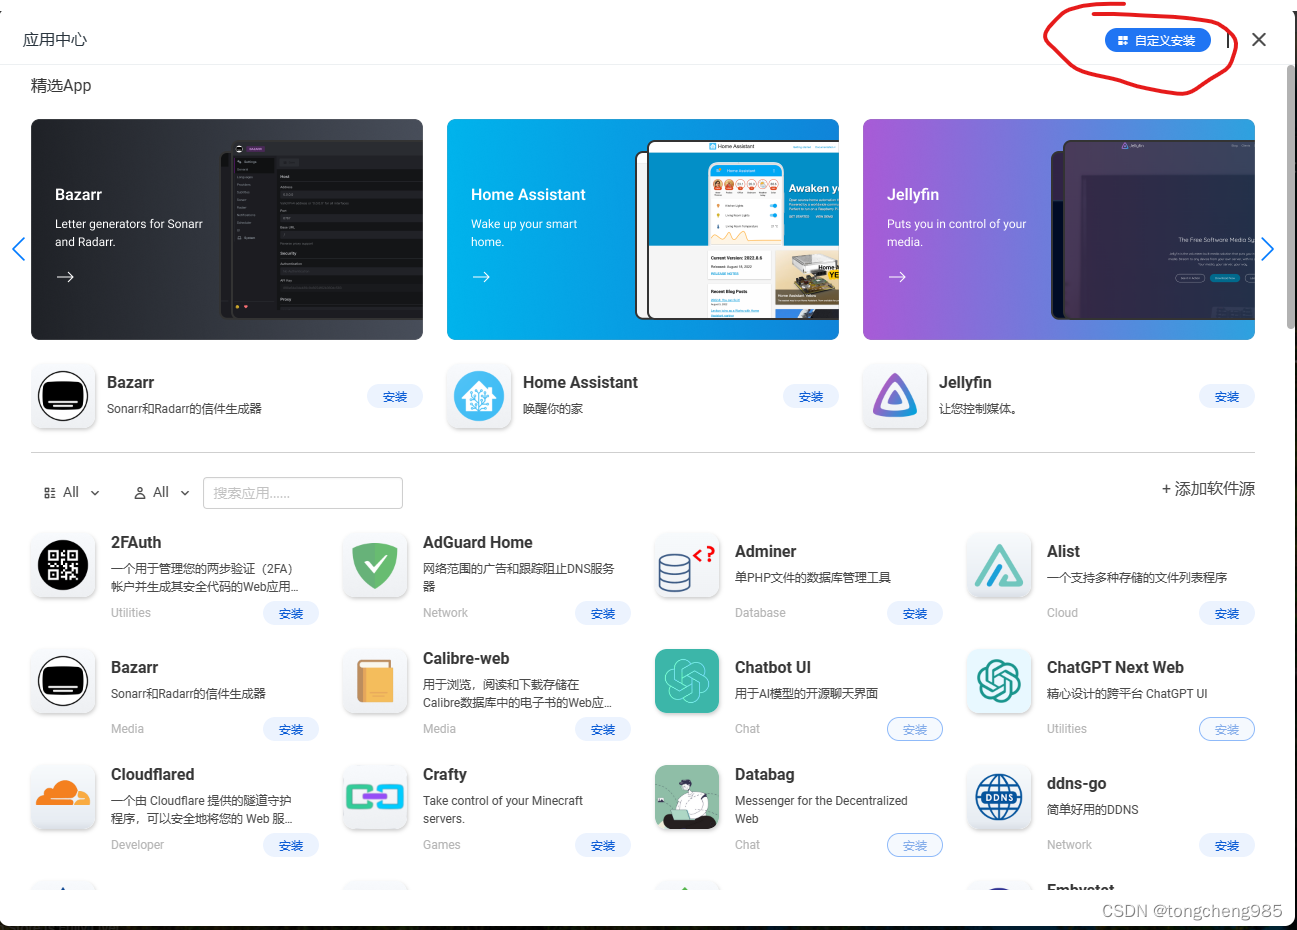Install Crafty

pyautogui.click(x=603, y=846)
